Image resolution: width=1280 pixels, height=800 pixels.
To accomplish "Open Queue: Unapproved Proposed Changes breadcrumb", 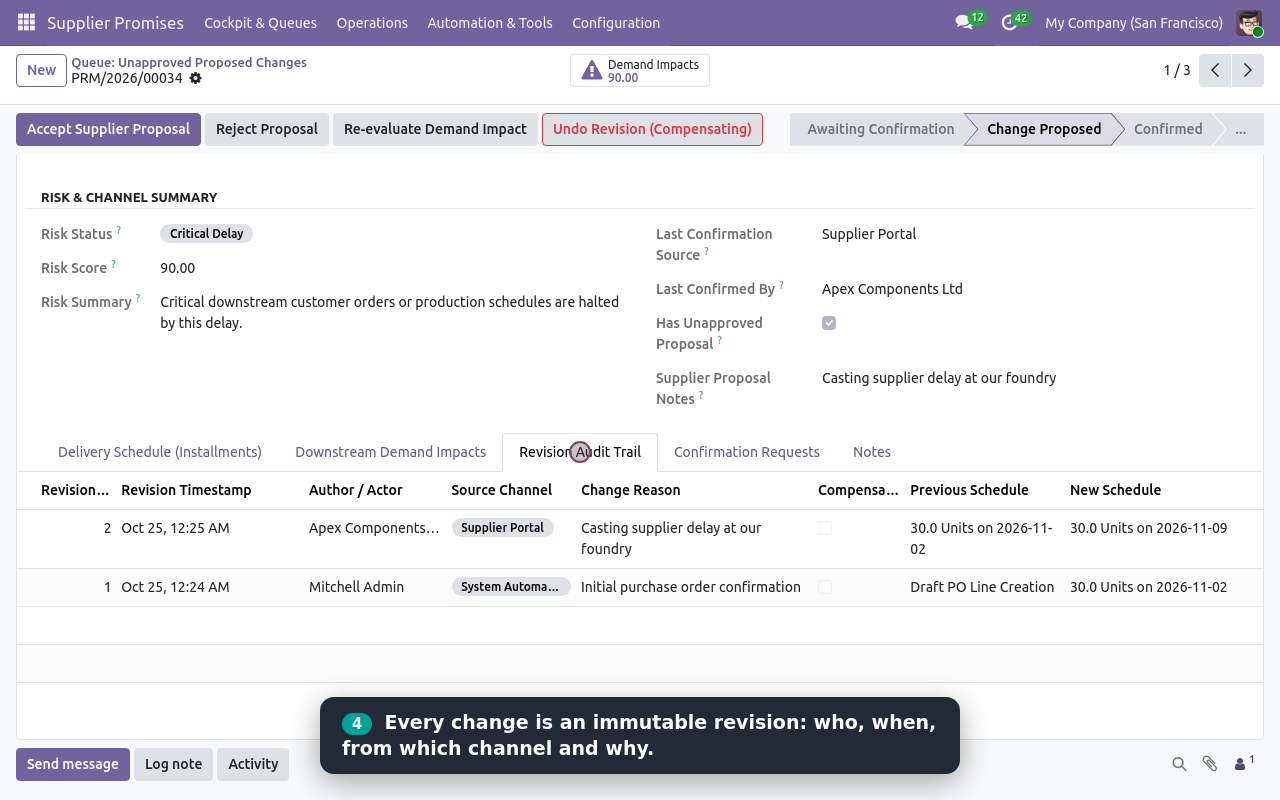I will (189, 62).
